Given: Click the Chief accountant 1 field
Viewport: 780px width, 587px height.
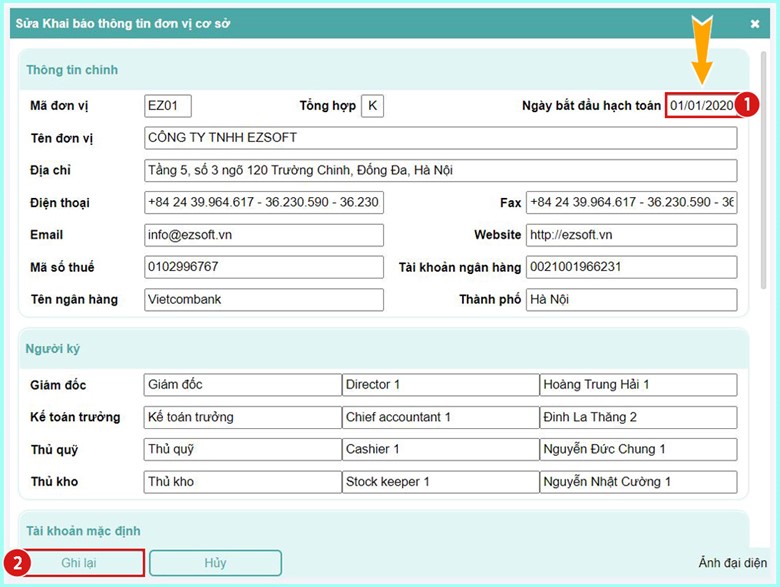Looking at the screenshot, I should pos(440,417).
